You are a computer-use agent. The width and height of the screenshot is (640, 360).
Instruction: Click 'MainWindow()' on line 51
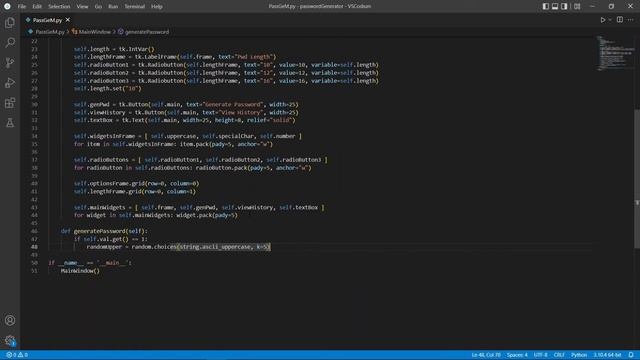[x=80, y=271]
